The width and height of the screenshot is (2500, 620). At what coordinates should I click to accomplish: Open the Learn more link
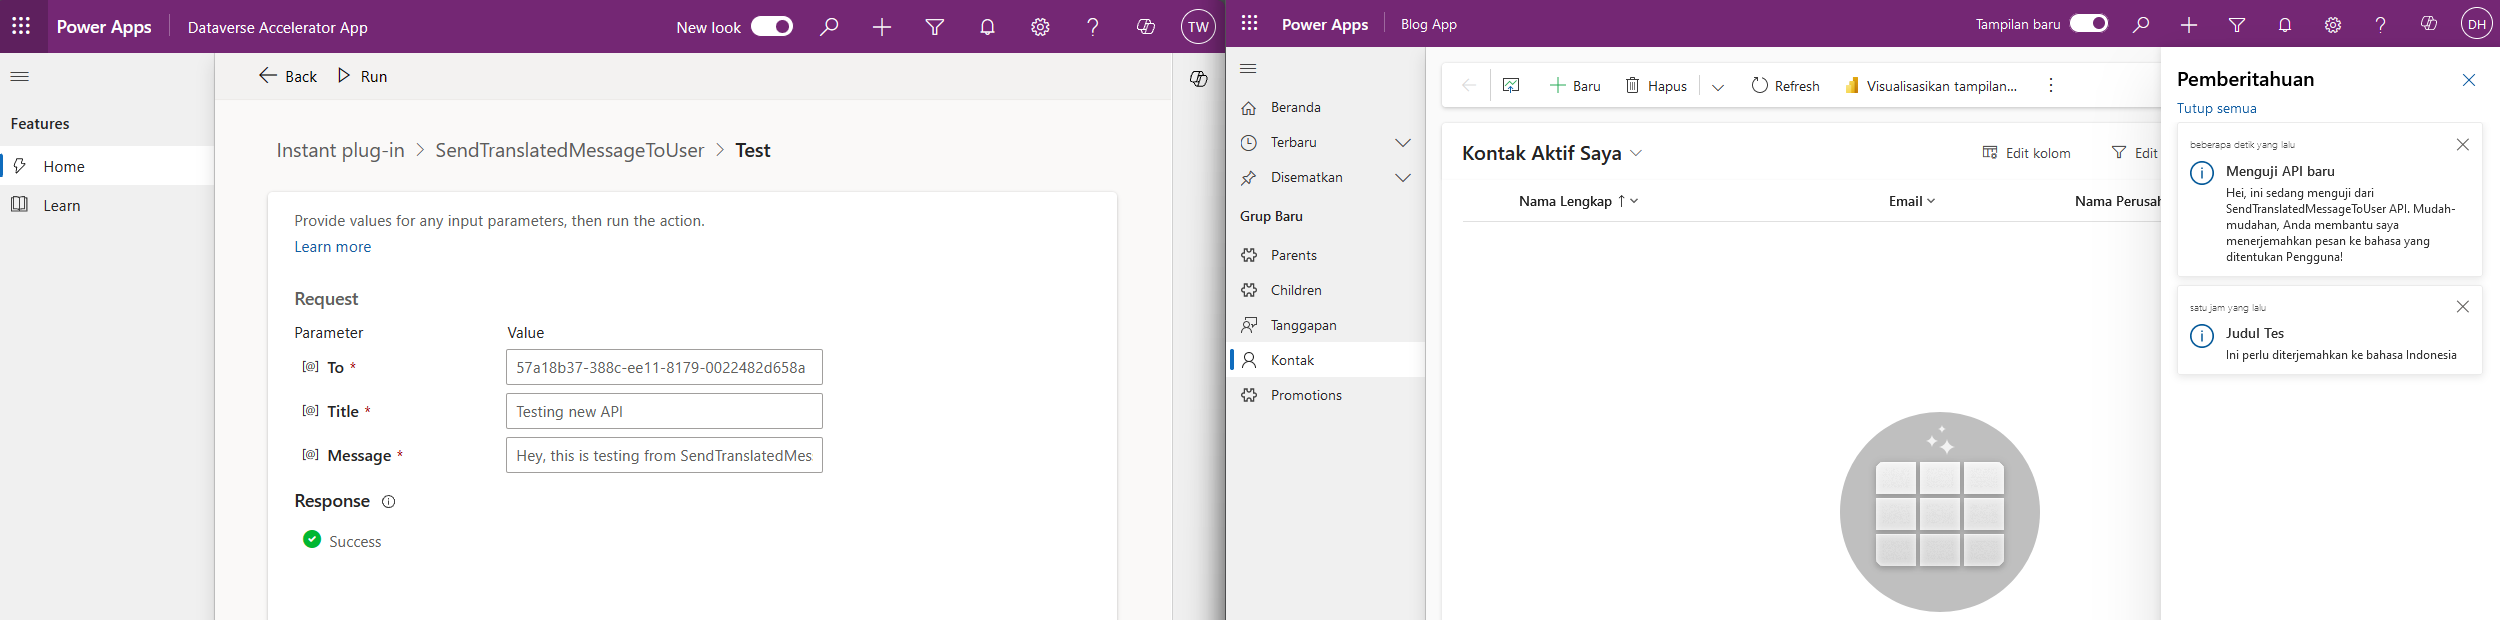click(332, 247)
